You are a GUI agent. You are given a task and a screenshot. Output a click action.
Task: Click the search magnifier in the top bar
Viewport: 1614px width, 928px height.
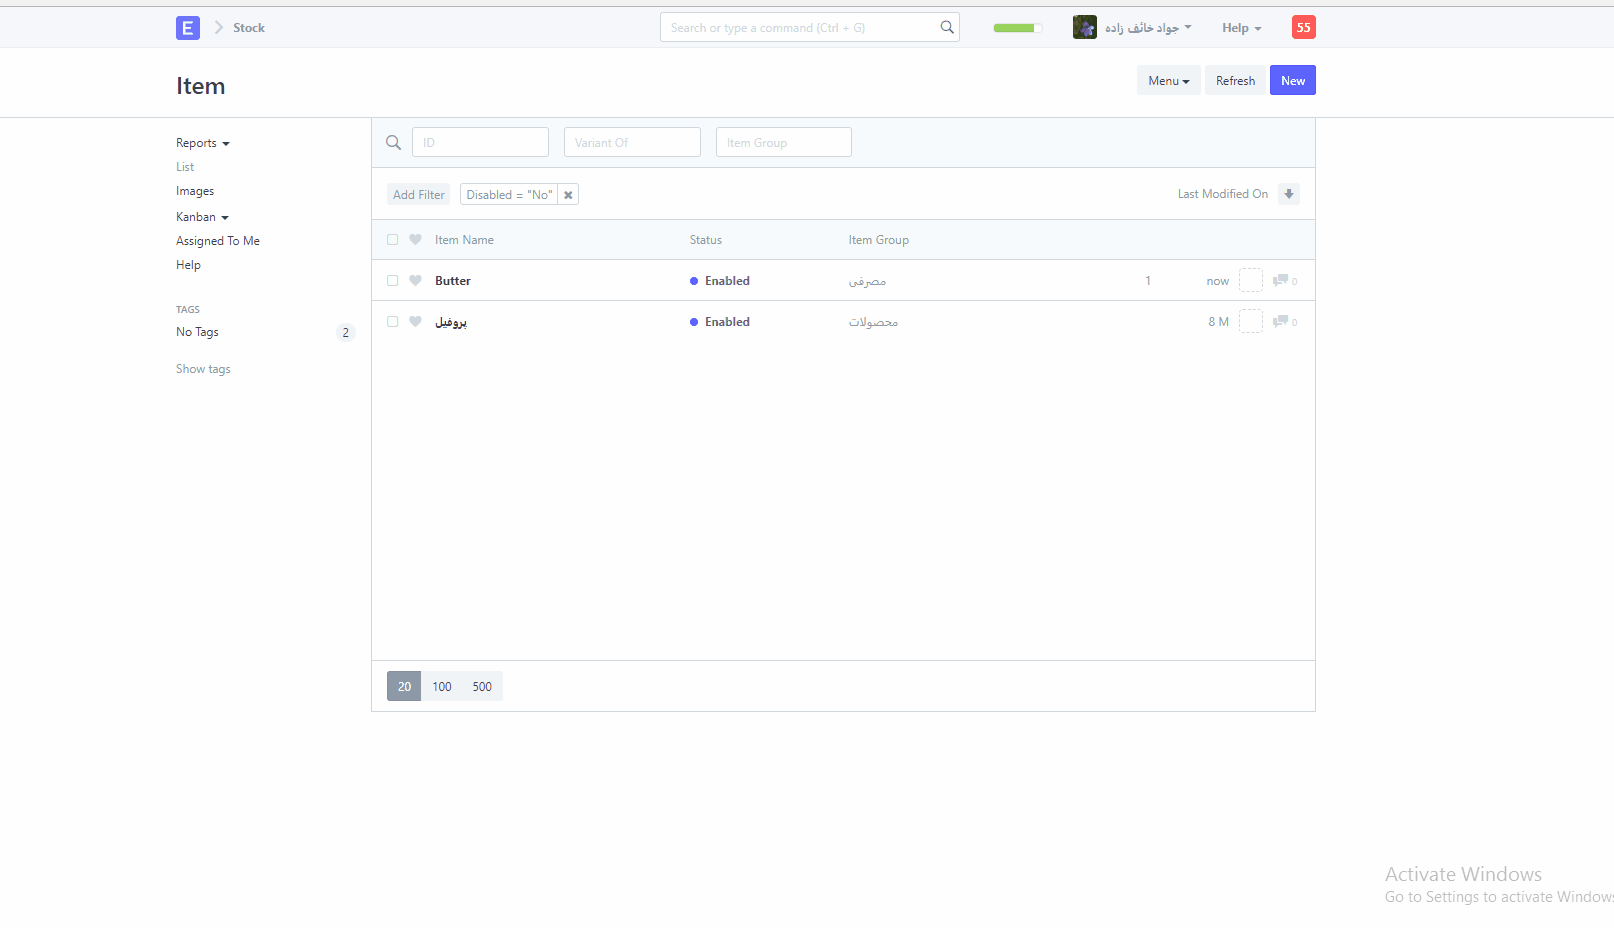[946, 27]
